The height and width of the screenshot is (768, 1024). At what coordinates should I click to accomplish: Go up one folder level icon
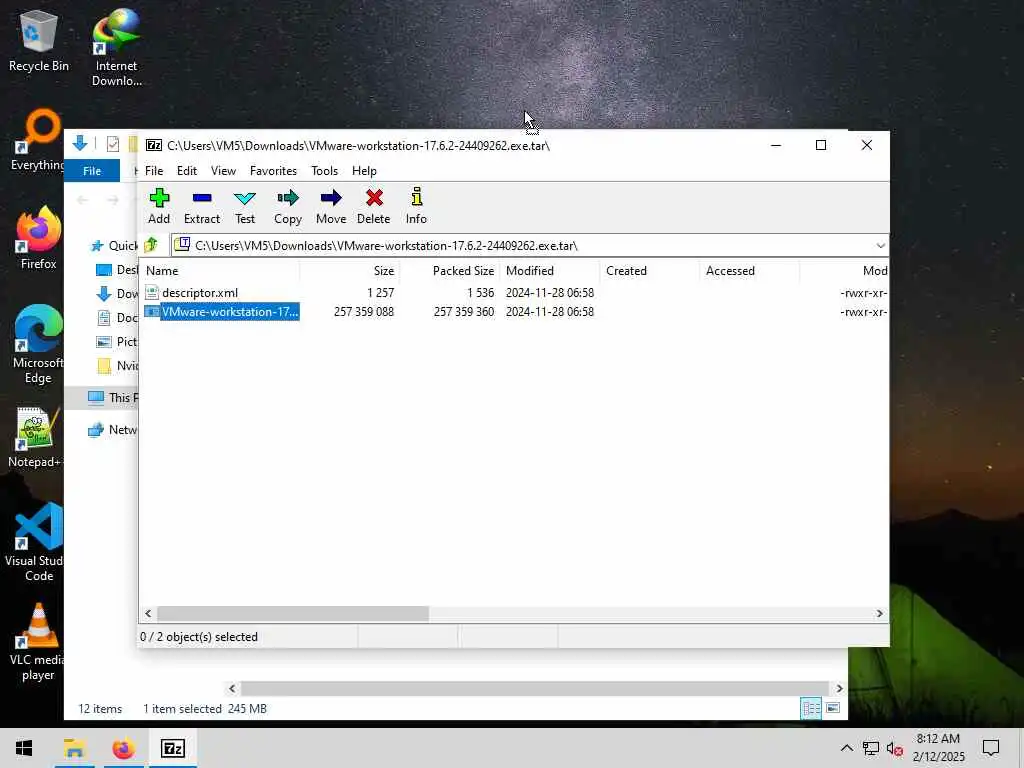152,245
